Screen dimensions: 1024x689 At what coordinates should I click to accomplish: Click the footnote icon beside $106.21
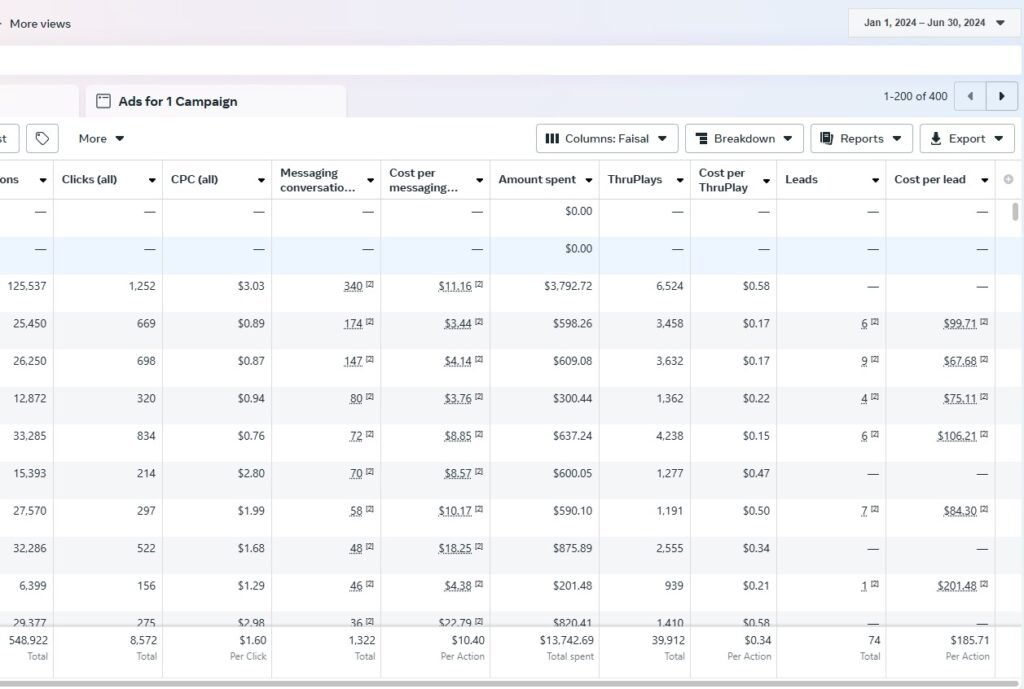tap(984, 434)
